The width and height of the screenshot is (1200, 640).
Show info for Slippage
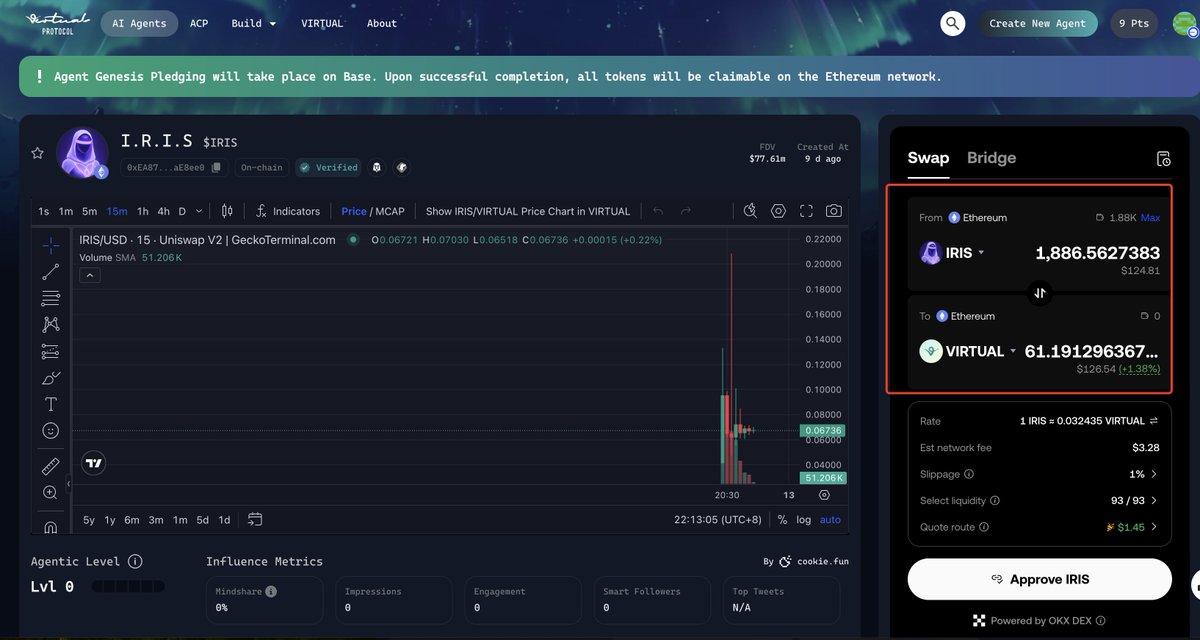969,474
